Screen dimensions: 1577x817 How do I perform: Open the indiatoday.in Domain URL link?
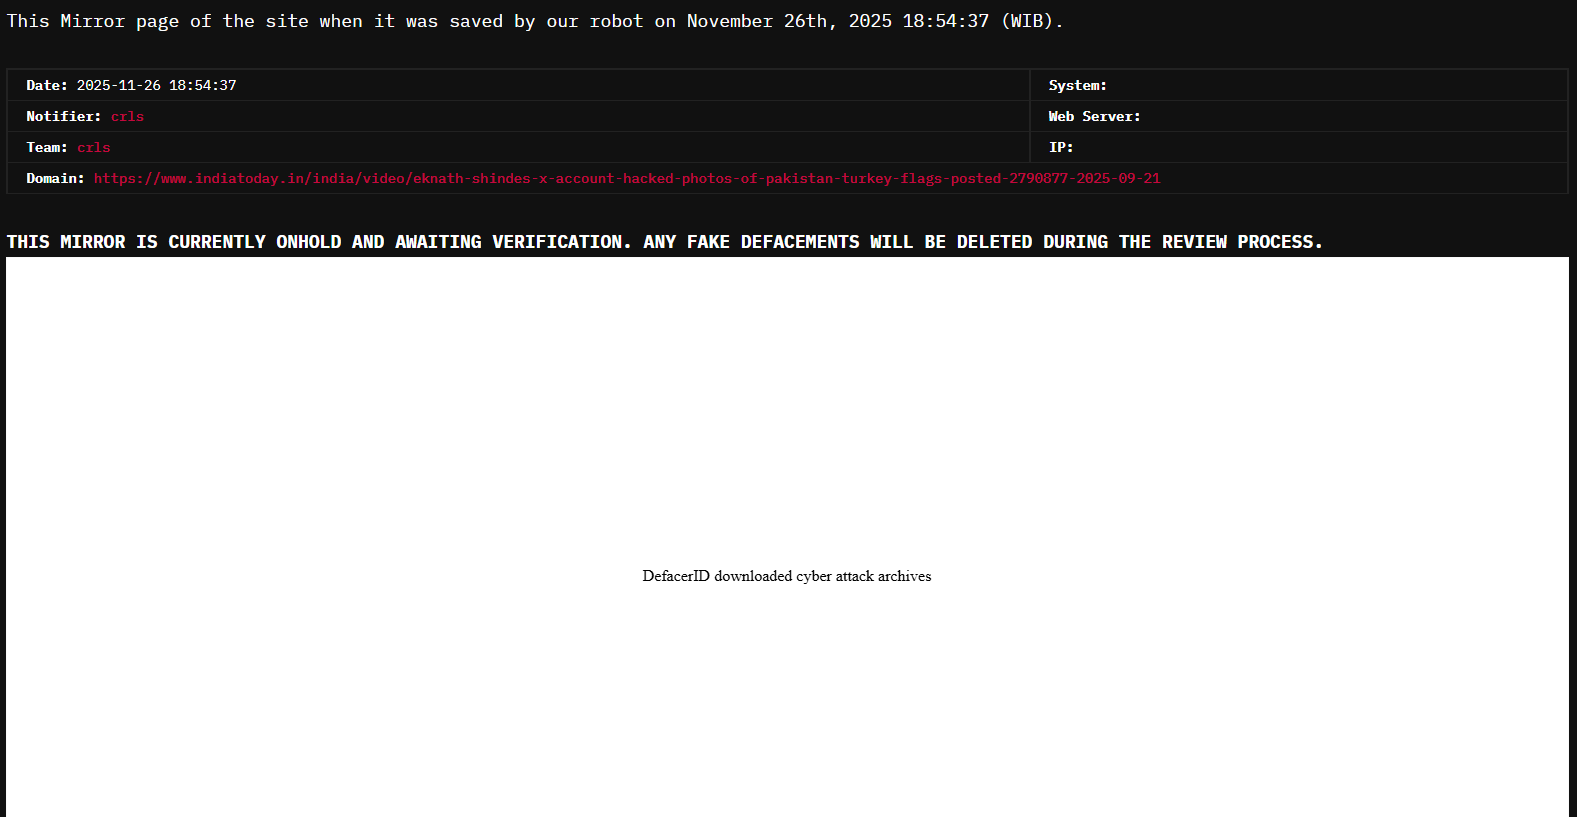click(626, 179)
